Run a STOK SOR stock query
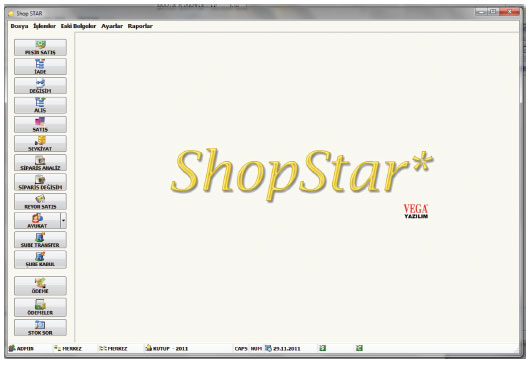The height and width of the screenshot is (365, 532). pos(40,328)
